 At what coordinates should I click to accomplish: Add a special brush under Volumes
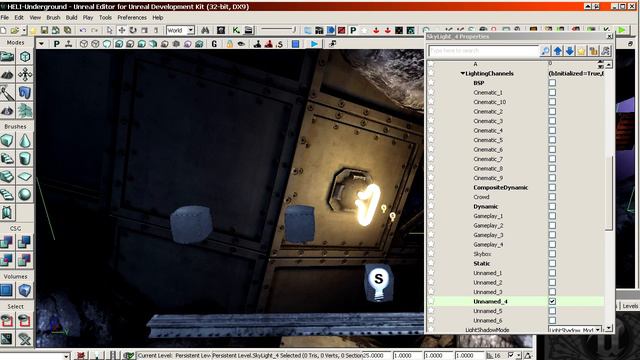click(7, 291)
